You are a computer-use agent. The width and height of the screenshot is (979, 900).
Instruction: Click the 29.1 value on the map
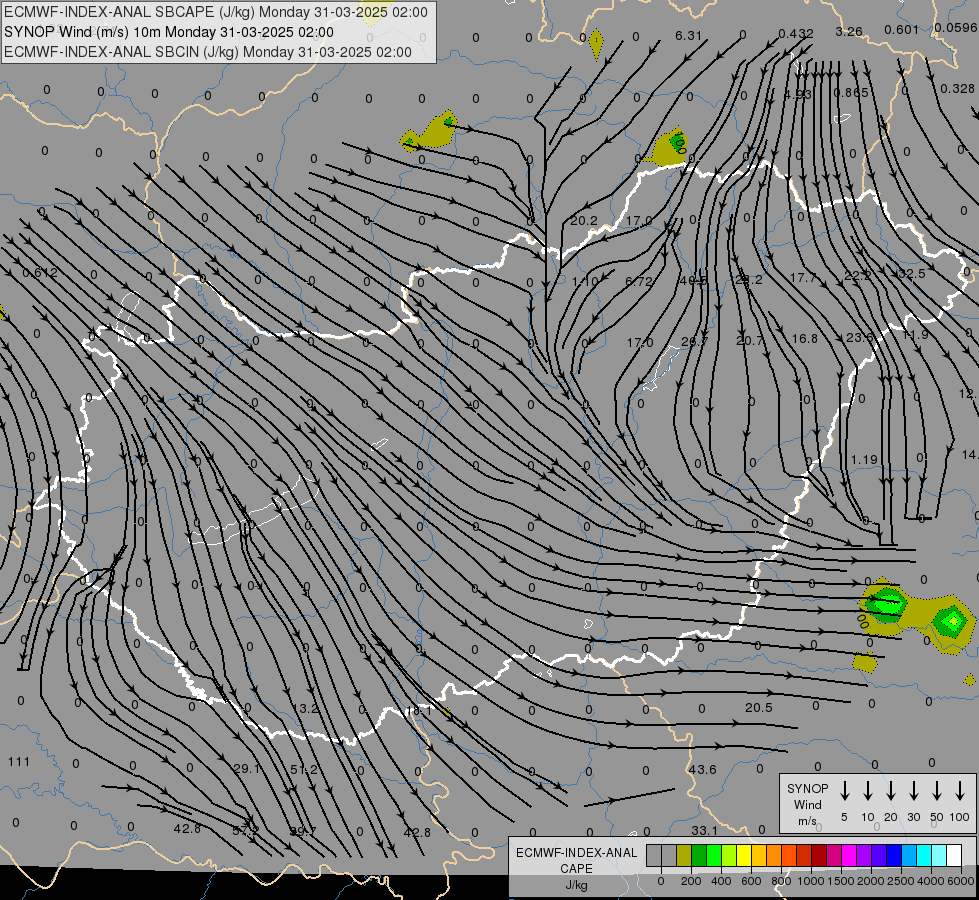pos(247,769)
